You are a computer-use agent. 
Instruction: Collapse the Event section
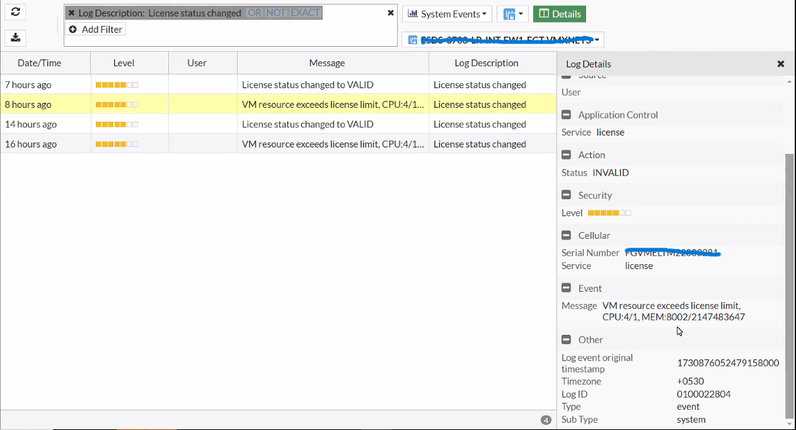coord(566,288)
